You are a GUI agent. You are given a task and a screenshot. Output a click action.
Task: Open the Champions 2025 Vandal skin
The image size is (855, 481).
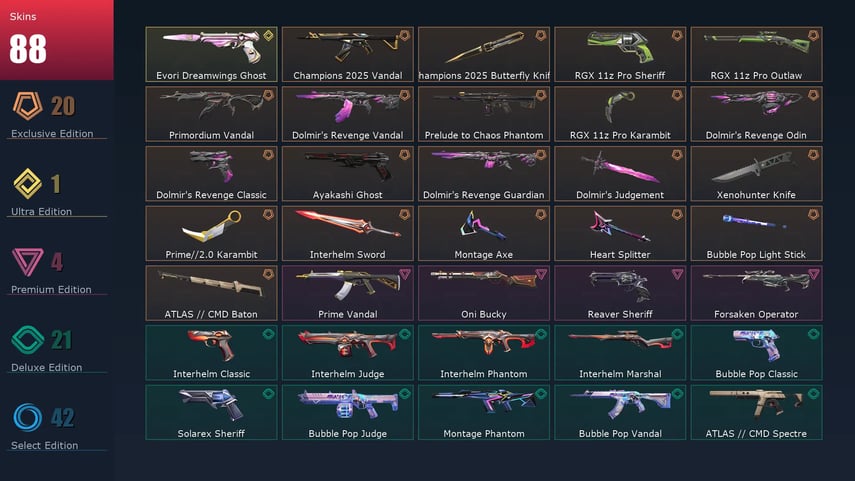tap(347, 55)
